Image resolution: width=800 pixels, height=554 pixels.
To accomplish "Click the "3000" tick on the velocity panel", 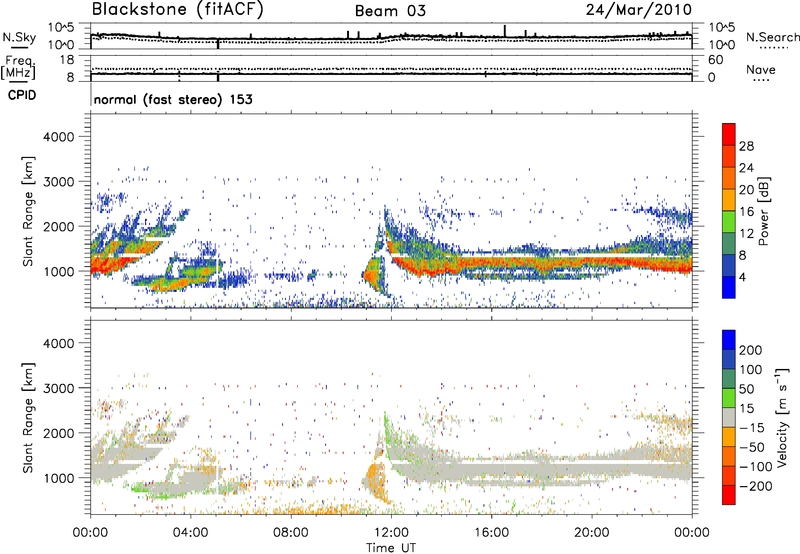I will (58, 388).
